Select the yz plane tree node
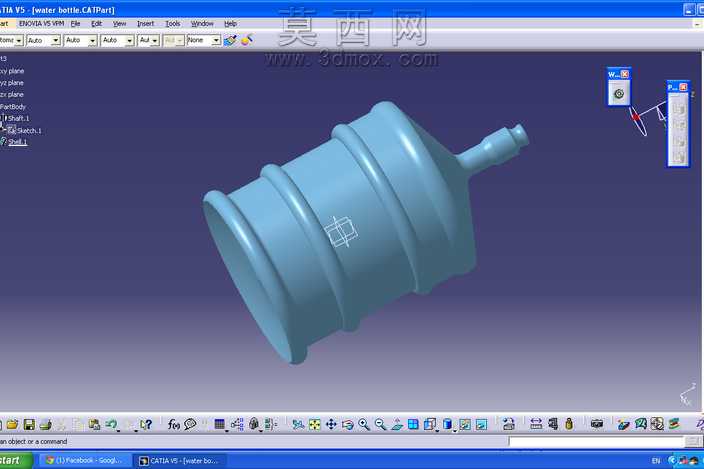This screenshot has height=469, width=704. (x=12, y=83)
